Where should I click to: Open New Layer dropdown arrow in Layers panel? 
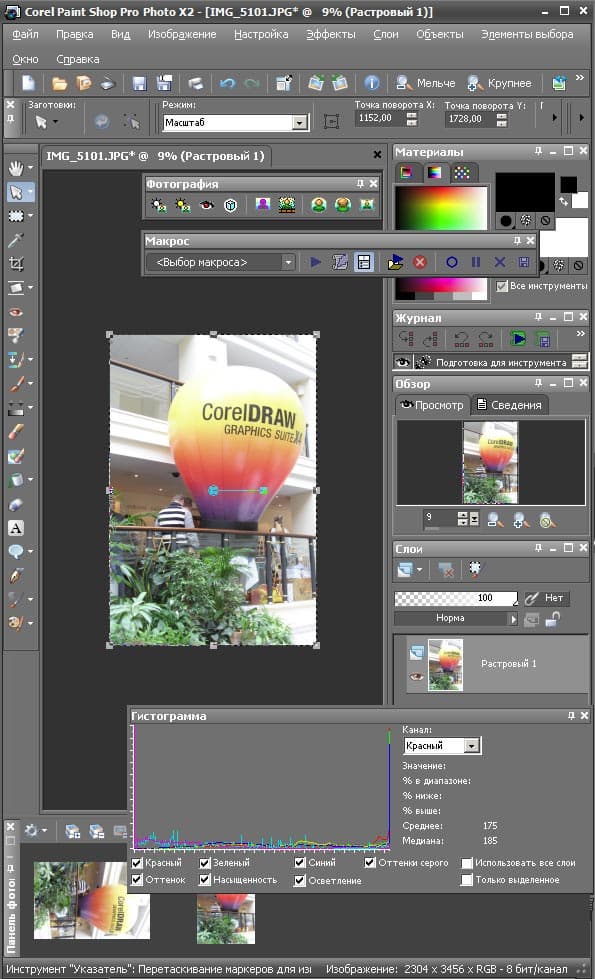point(419,569)
